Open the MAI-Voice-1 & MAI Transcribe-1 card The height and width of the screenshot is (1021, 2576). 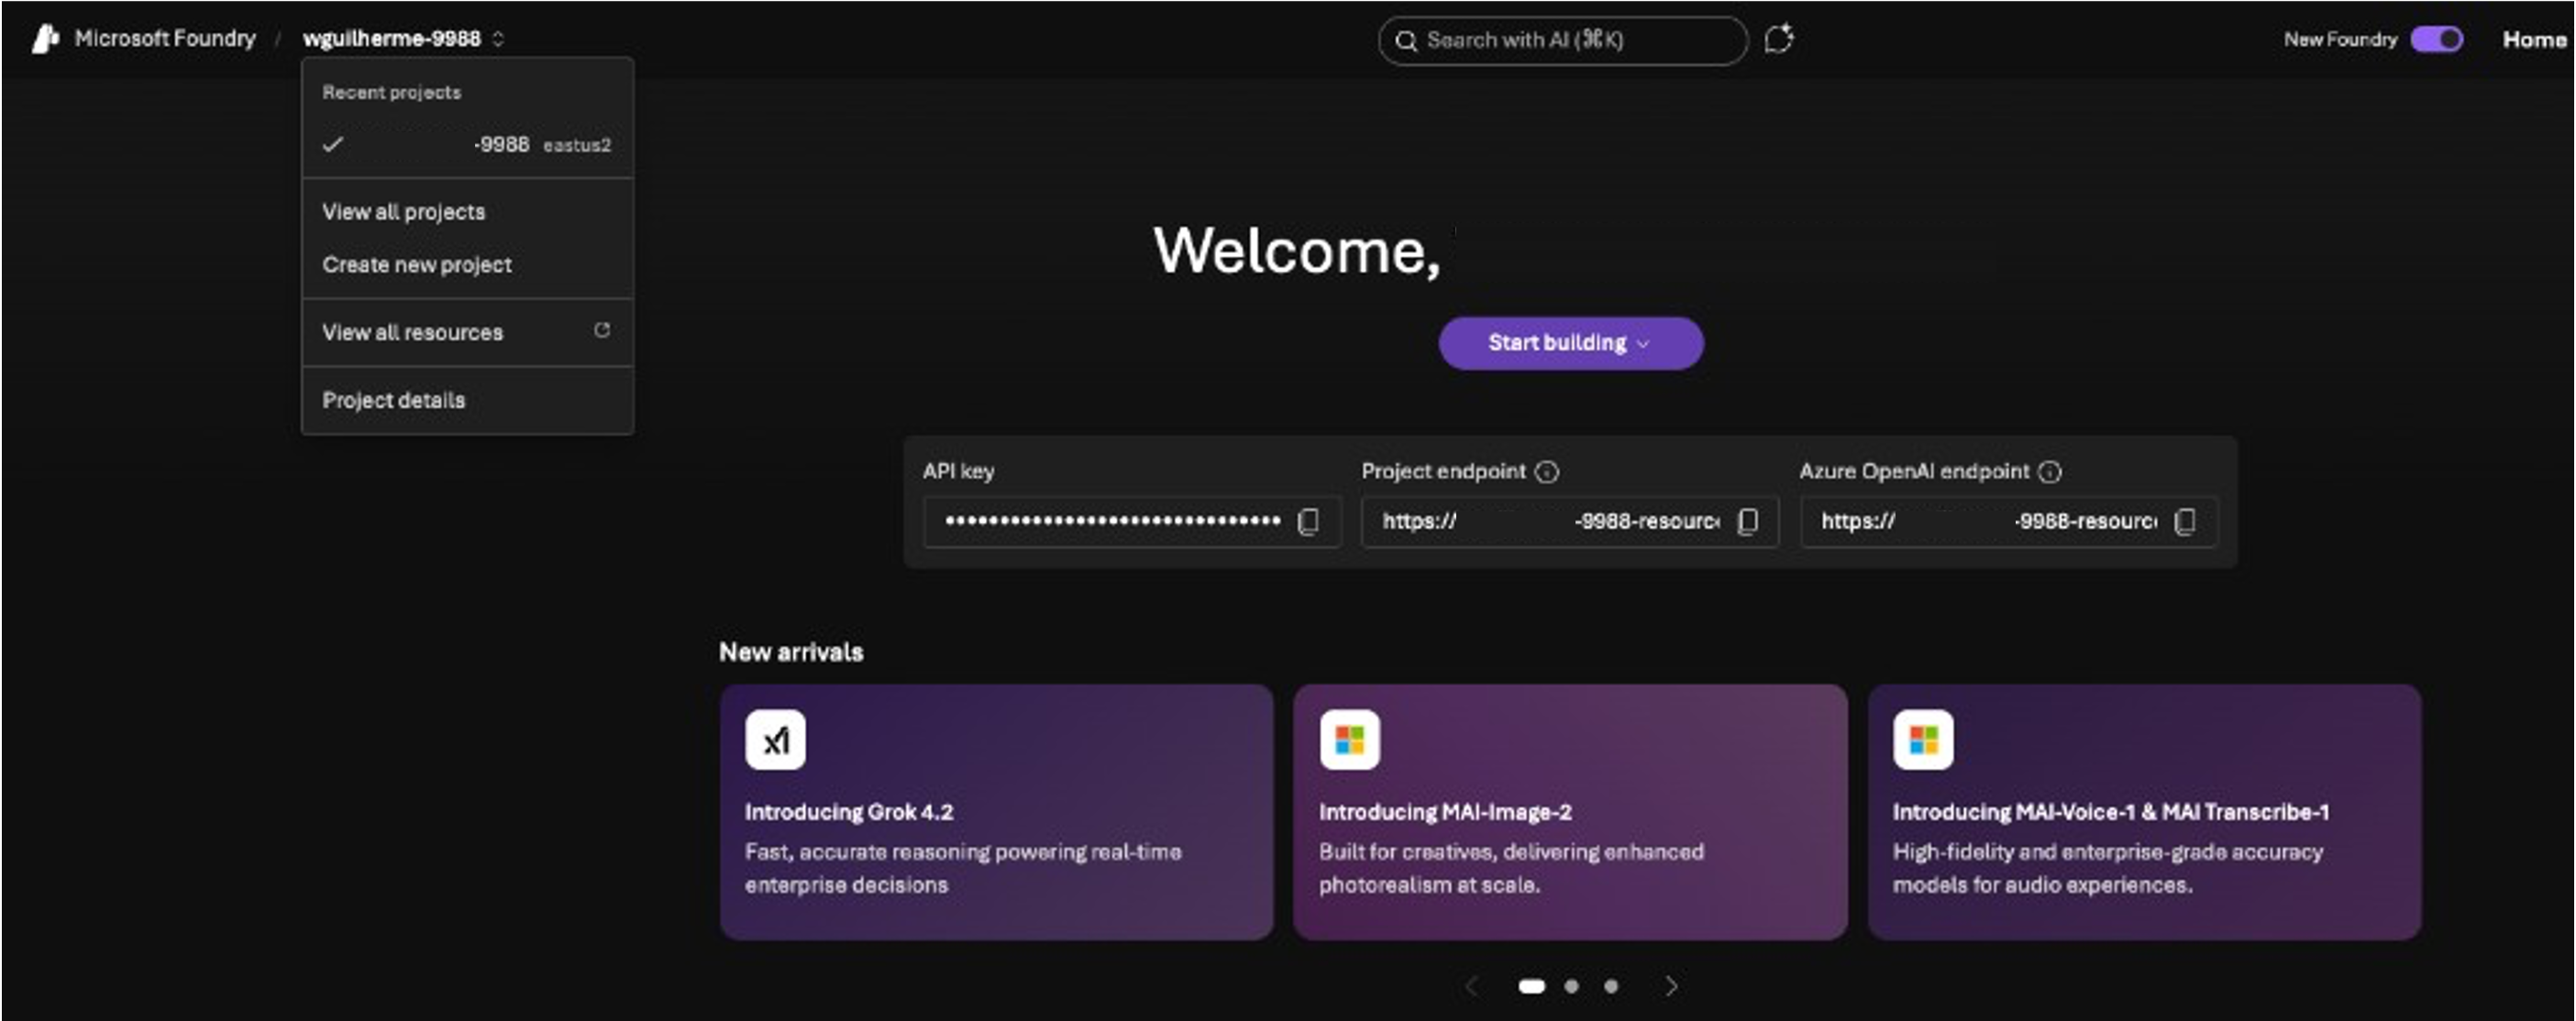pyautogui.click(x=2144, y=812)
